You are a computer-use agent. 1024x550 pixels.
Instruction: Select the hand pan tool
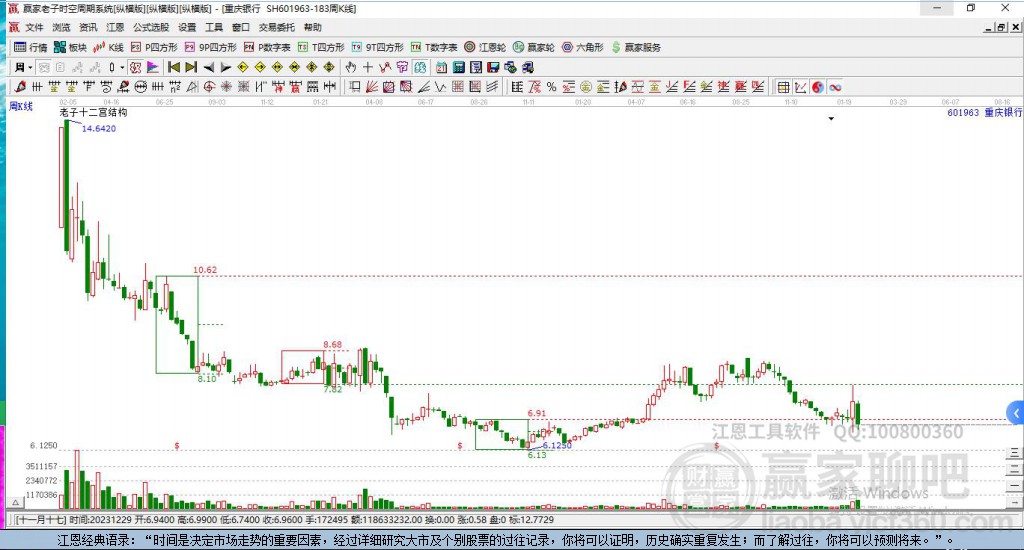tap(351, 67)
